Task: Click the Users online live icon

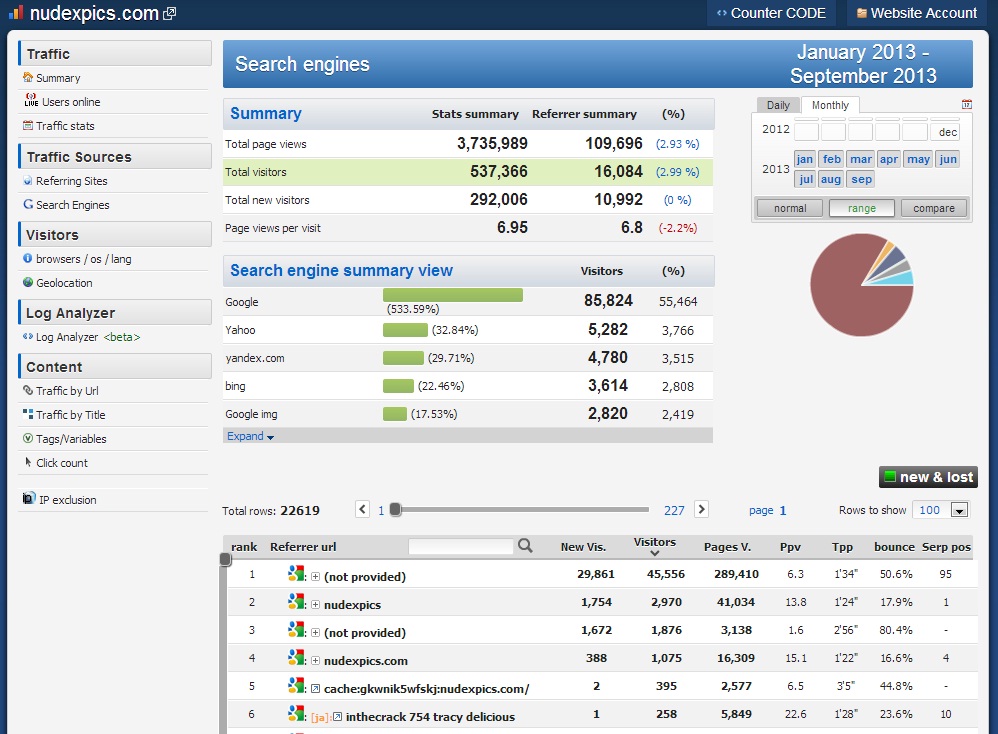Action: click(x=31, y=101)
